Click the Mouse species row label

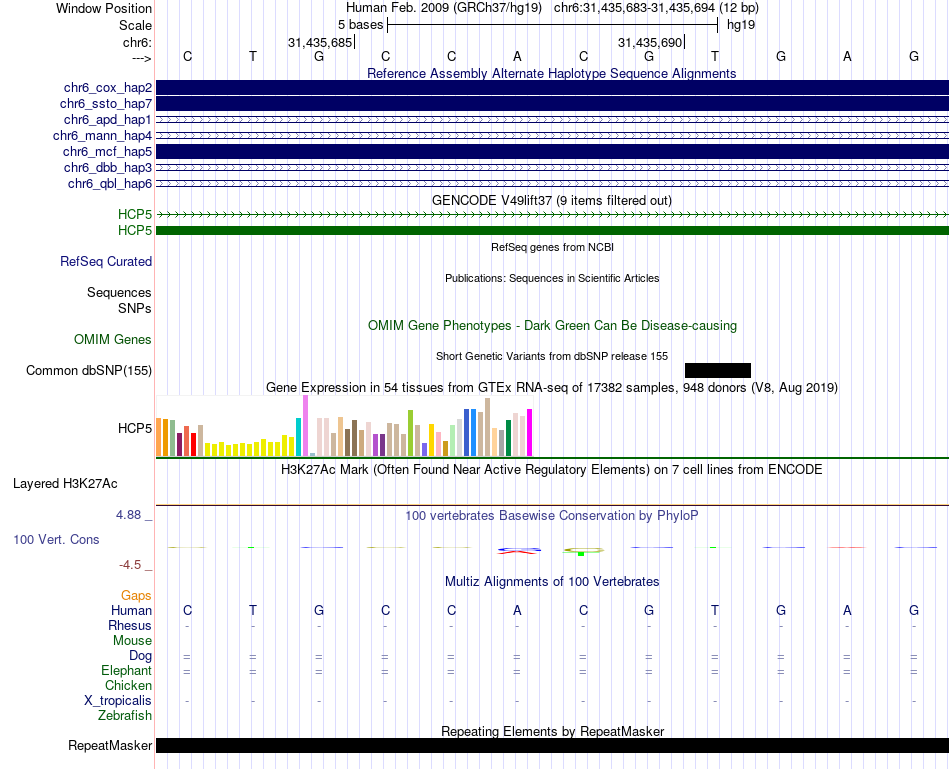(x=132, y=641)
